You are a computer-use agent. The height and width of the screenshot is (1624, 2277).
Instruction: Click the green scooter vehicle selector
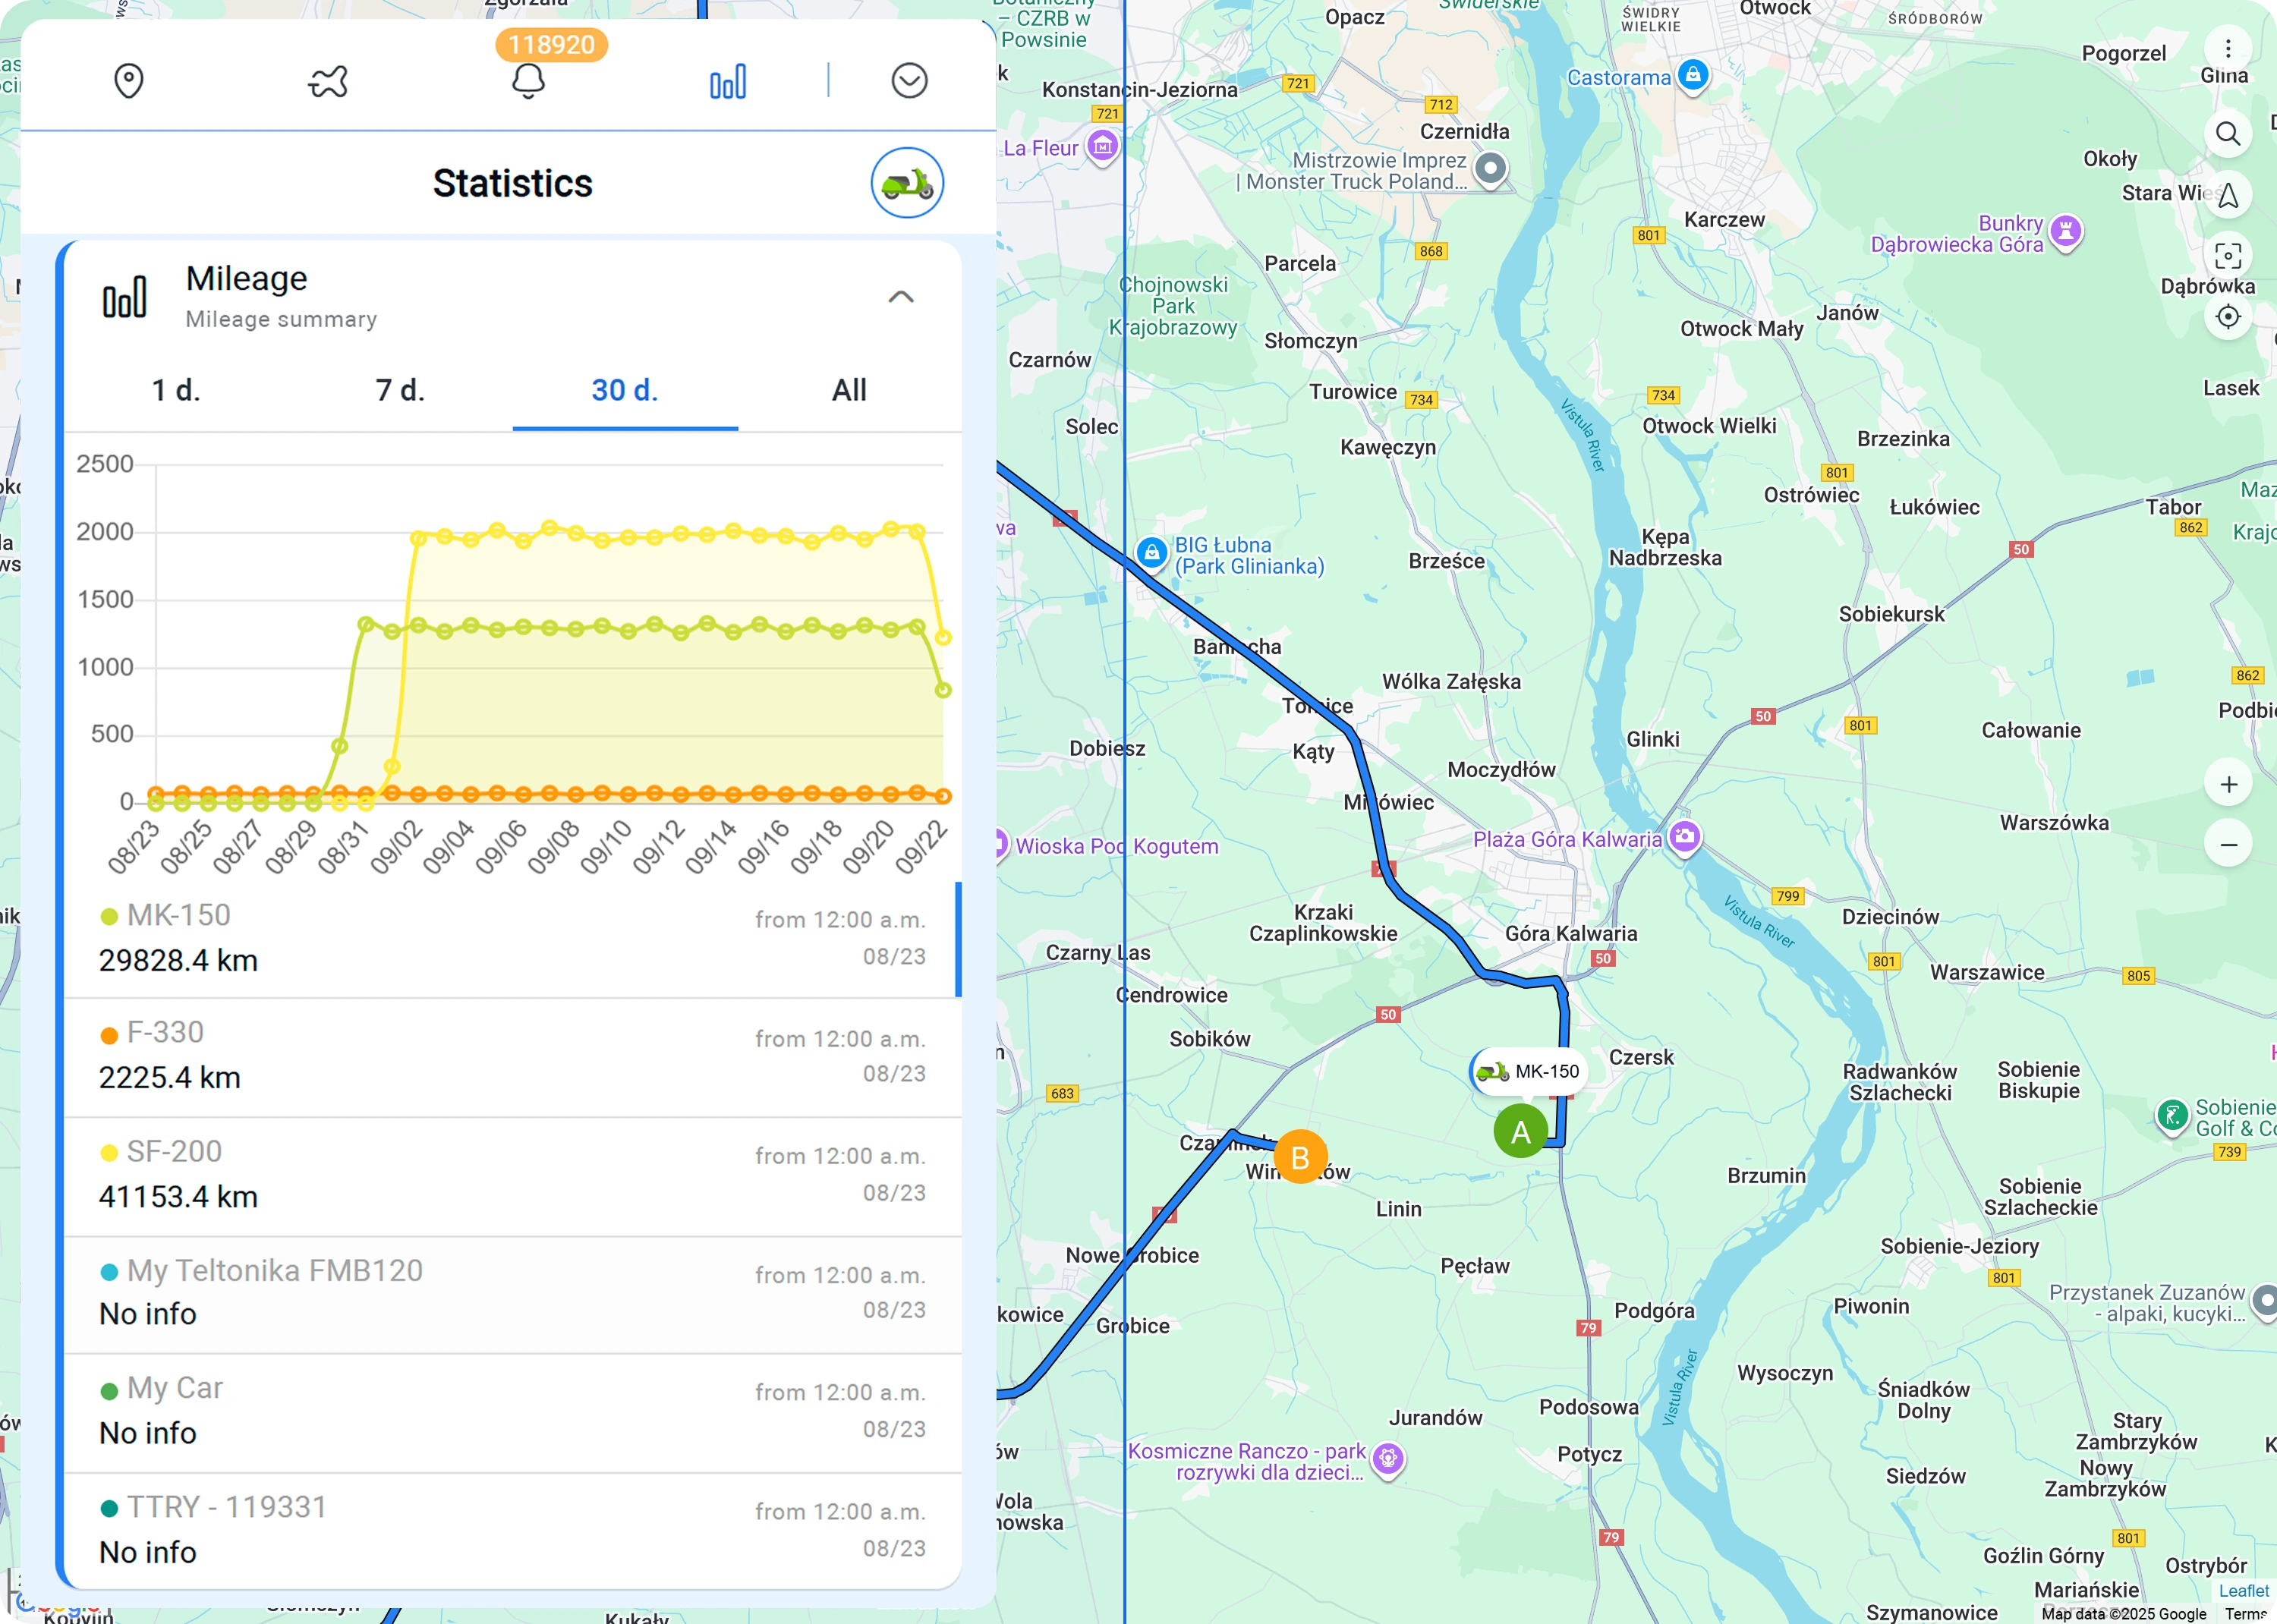907,183
